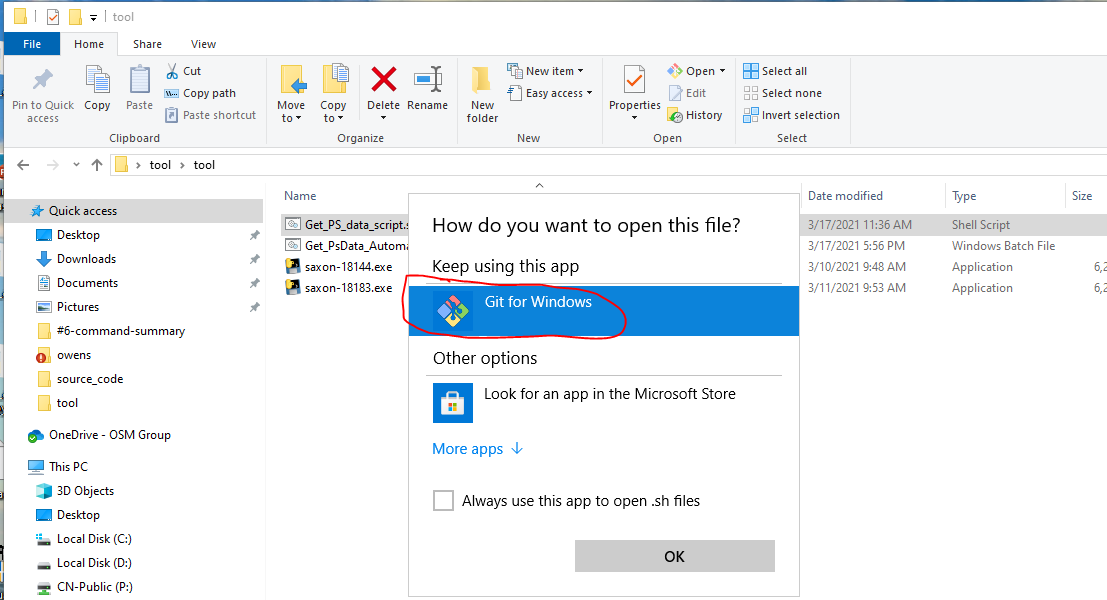Image resolution: width=1107 pixels, height=600 pixels.
Task: Open the owens folder
Action: coord(74,355)
